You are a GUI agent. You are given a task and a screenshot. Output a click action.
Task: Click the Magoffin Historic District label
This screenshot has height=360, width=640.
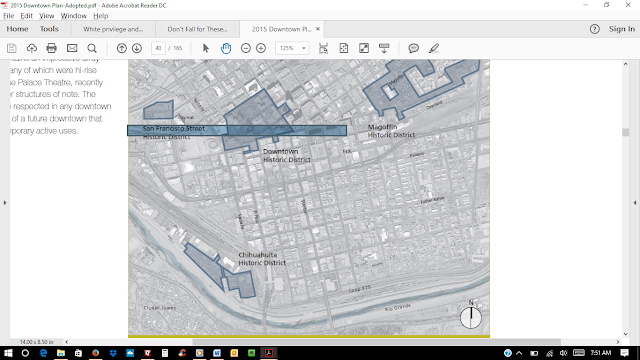[x=391, y=131]
